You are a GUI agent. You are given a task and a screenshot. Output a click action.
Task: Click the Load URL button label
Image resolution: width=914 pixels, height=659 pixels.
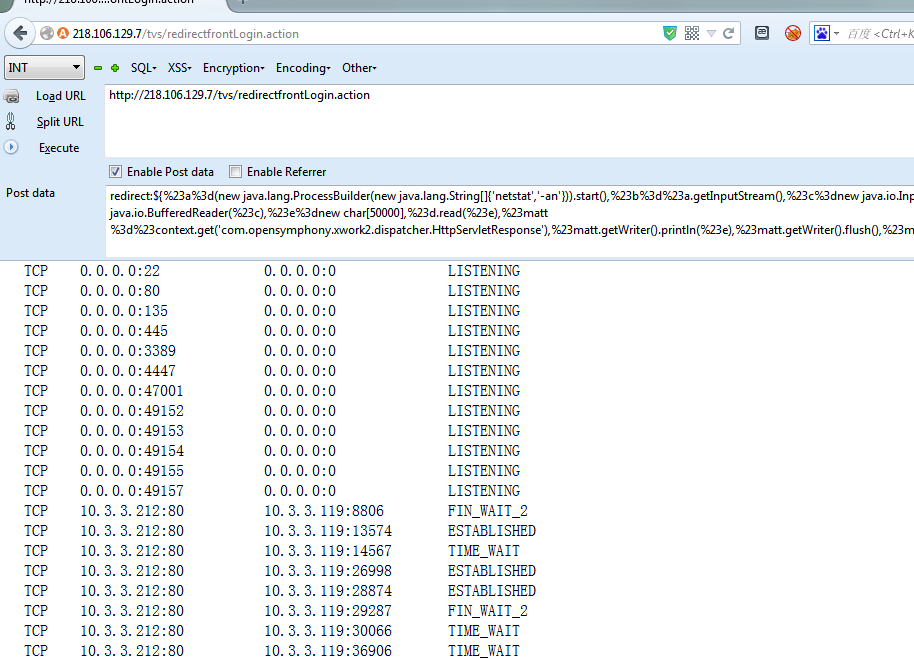[61, 96]
